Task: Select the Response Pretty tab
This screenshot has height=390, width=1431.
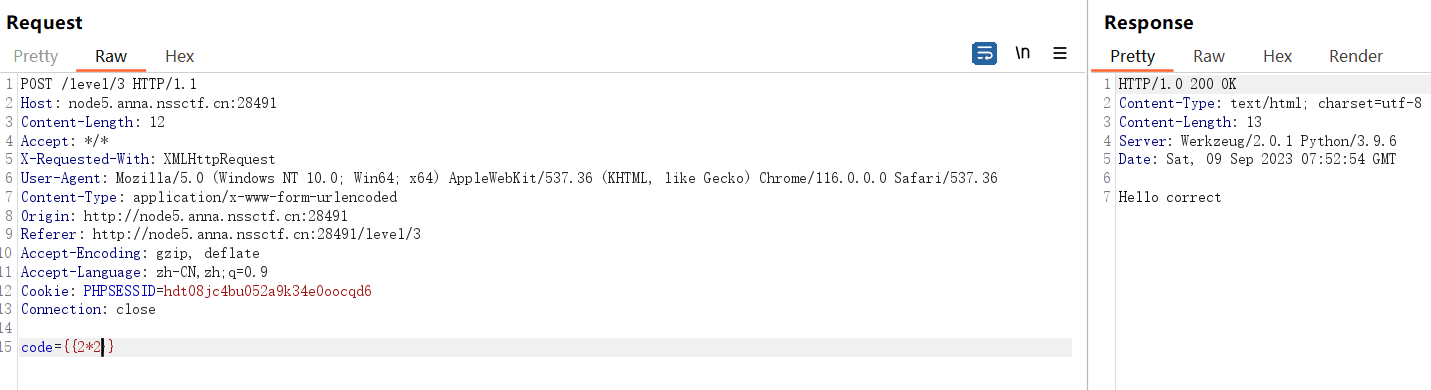Action: [x=1133, y=56]
